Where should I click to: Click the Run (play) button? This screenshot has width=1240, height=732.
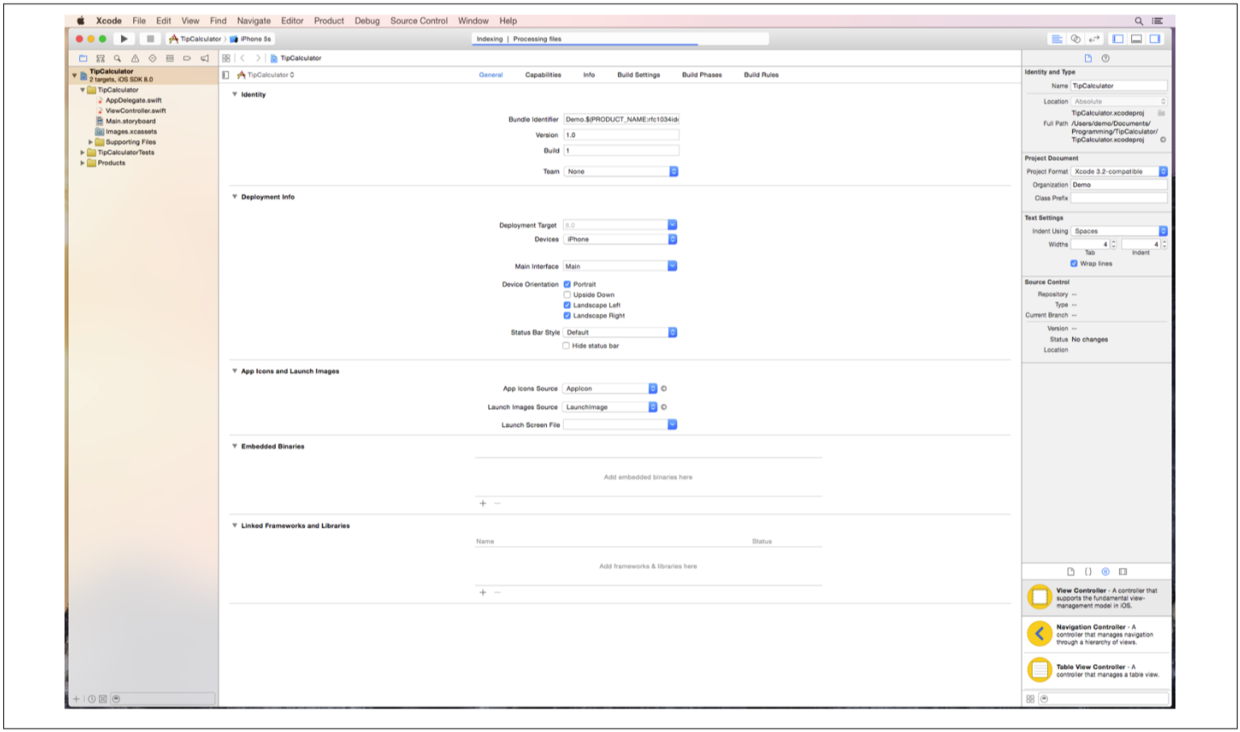tap(124, 39)
